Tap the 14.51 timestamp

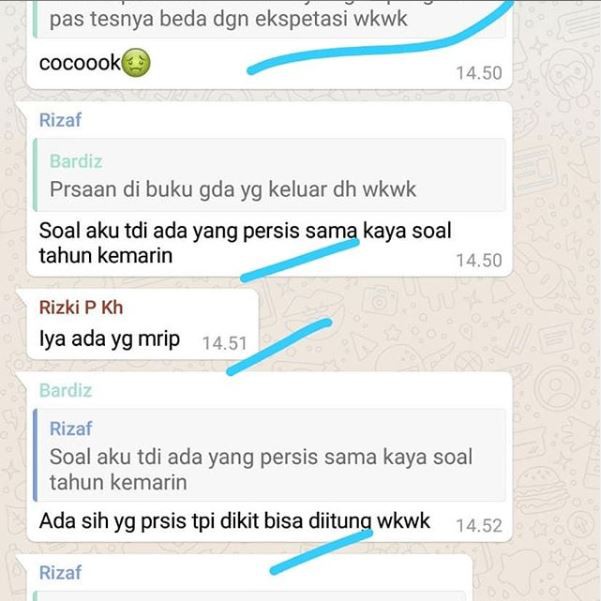(x=224, y=343)
